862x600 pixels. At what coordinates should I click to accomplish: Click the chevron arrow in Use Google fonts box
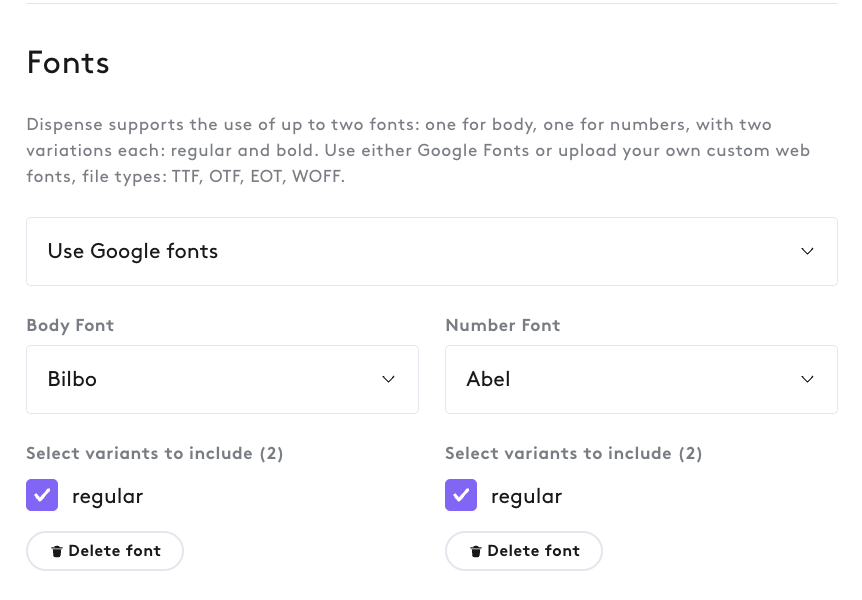(807, 251)
